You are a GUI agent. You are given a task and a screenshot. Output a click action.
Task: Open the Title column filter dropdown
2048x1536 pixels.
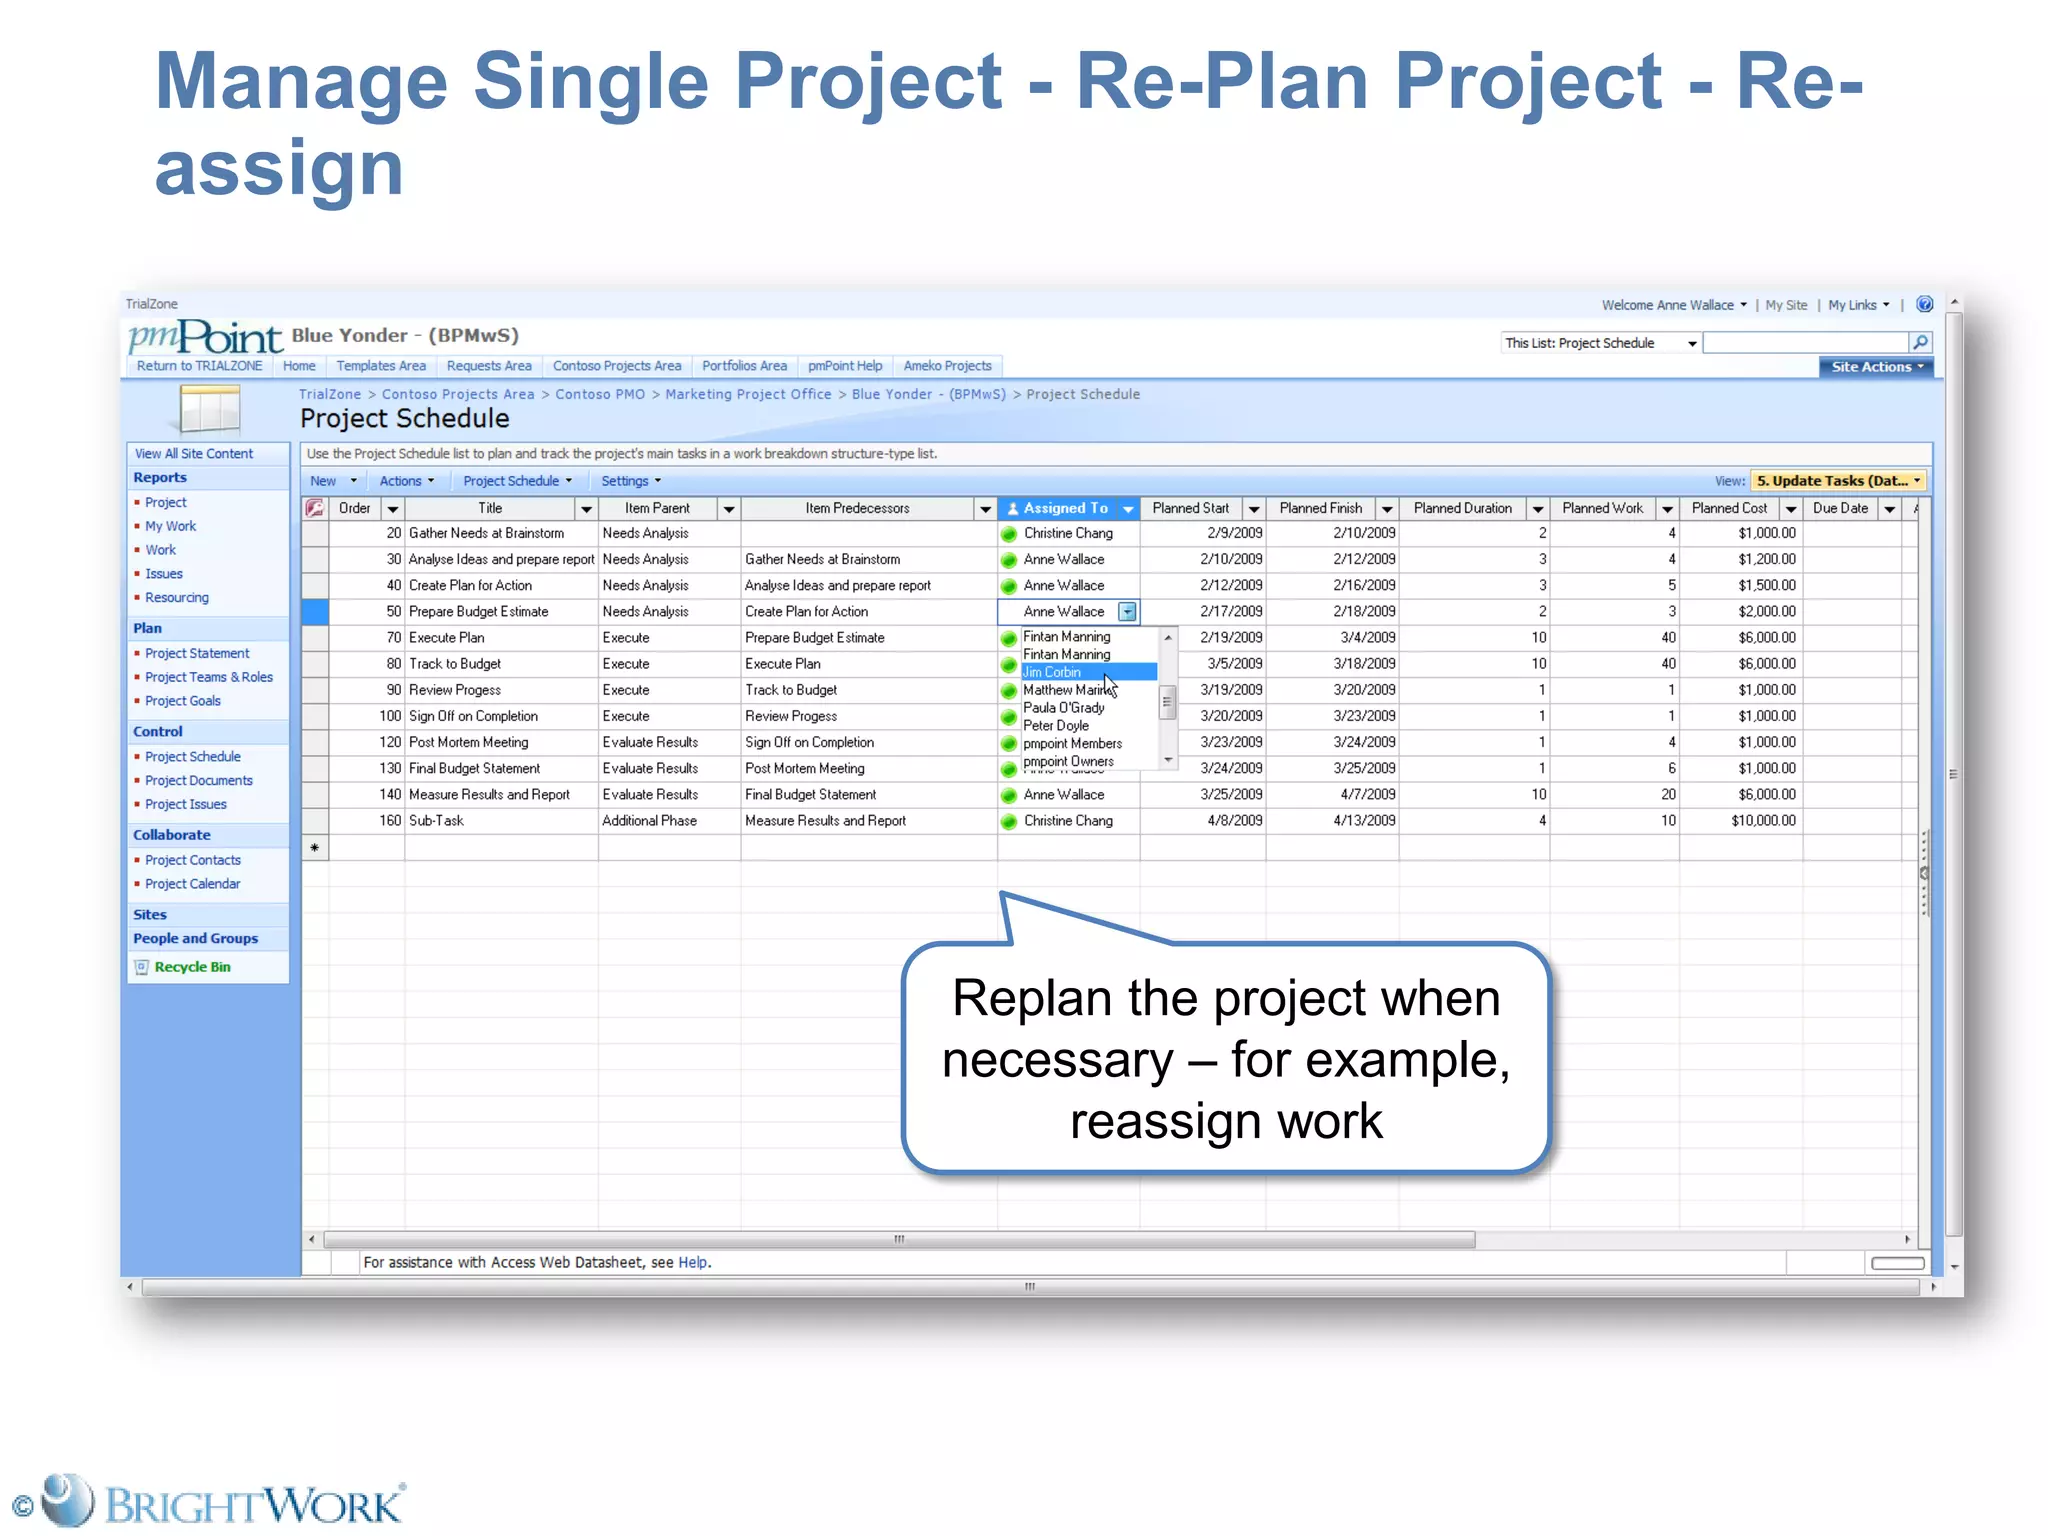587,509
